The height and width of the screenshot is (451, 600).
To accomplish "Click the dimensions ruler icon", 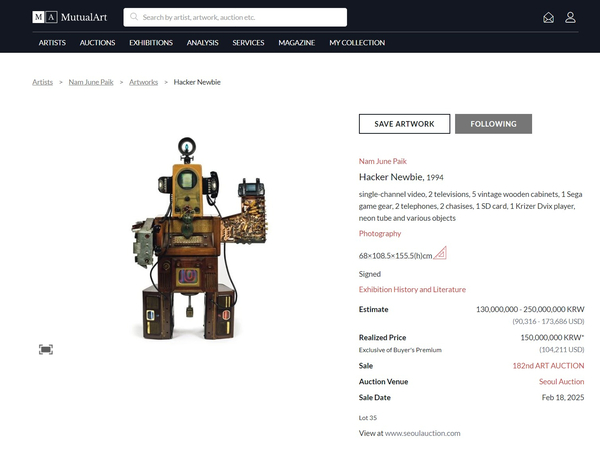I will (441, 253).
